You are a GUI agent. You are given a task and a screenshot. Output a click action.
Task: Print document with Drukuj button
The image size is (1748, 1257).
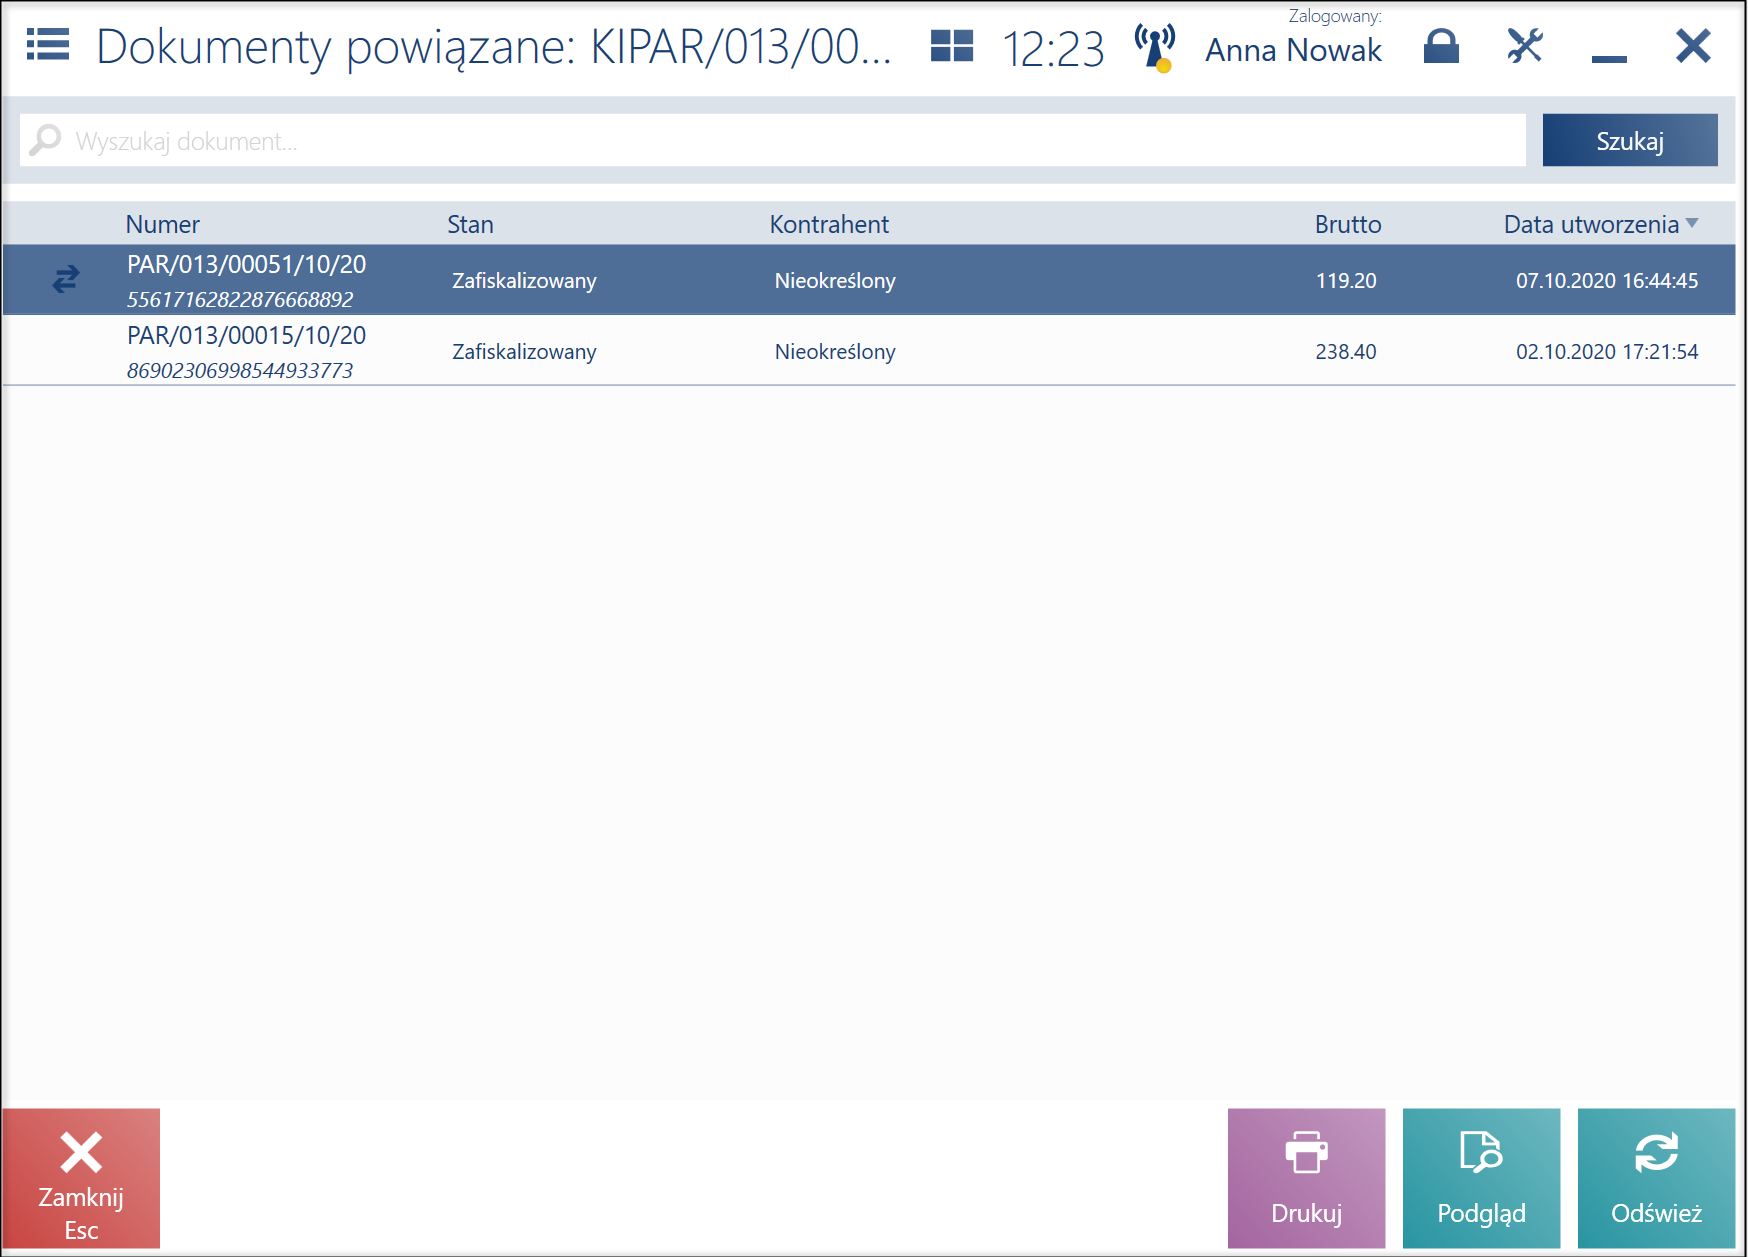[1306, 1178]
